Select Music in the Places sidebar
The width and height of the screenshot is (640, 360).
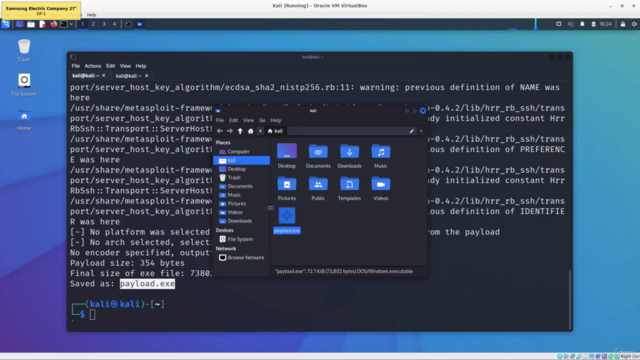(241, 195)
